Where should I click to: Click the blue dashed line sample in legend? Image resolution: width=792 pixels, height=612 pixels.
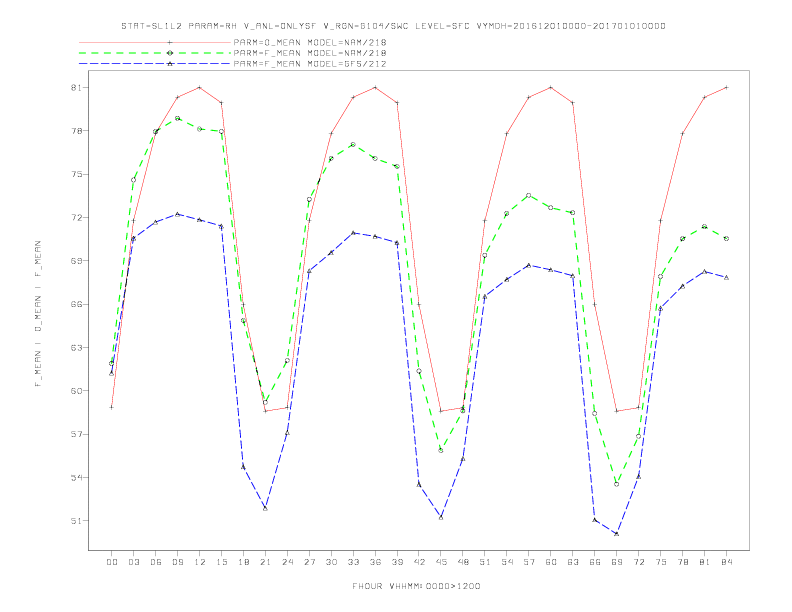point(155,64)
